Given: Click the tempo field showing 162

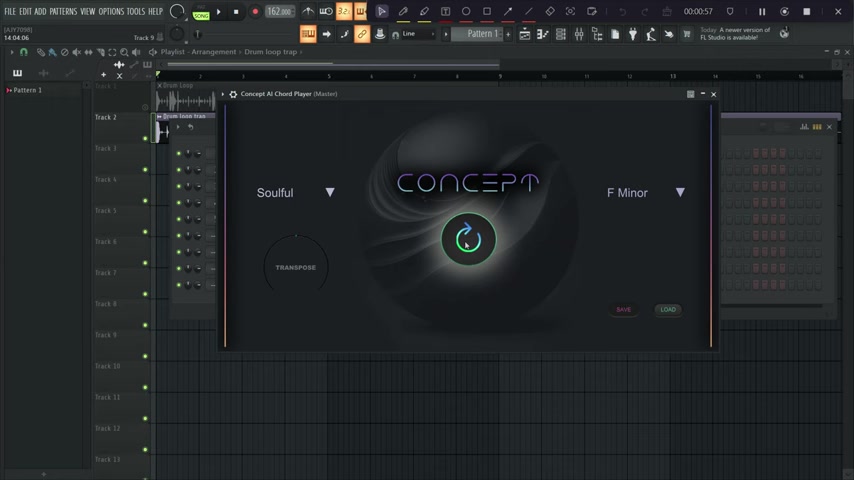Looking at the screenshot, I should pyautogui.click(x=279, y=11).
